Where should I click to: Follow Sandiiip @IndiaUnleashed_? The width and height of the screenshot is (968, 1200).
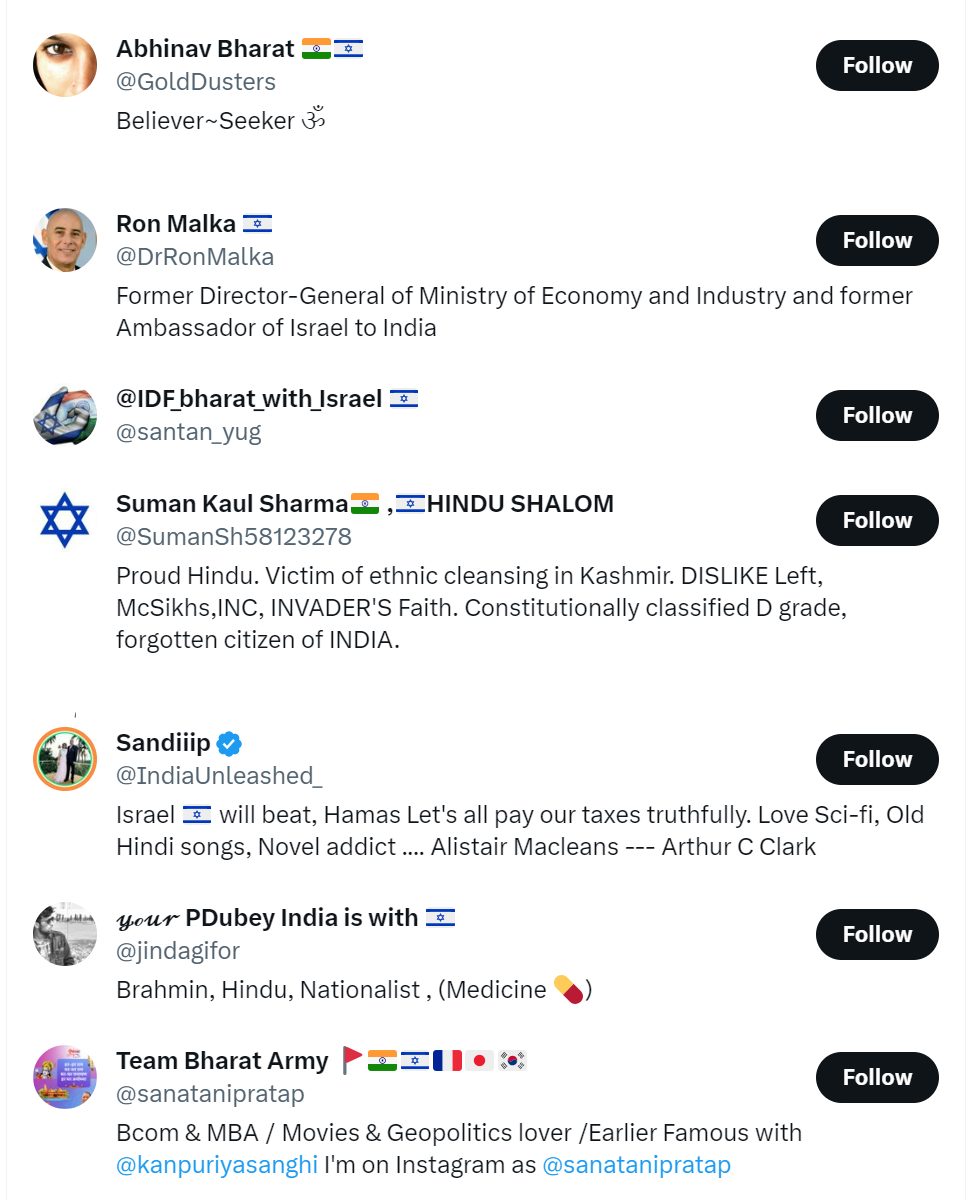click(x=877, y=759)
